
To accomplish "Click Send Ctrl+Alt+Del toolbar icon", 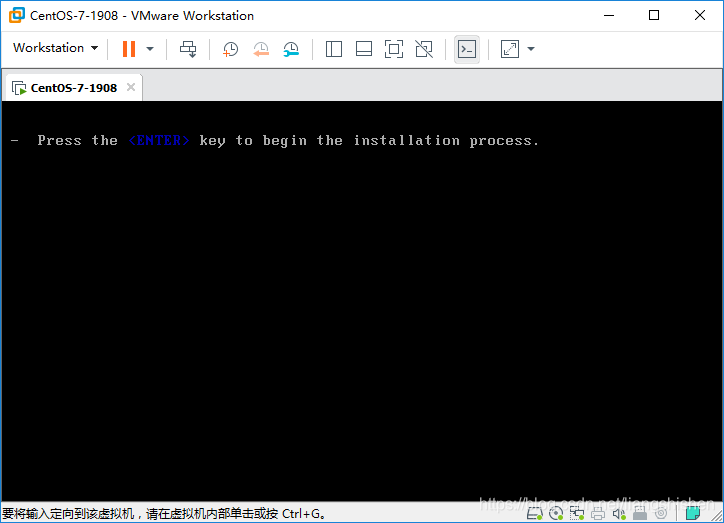I will 188,48.
